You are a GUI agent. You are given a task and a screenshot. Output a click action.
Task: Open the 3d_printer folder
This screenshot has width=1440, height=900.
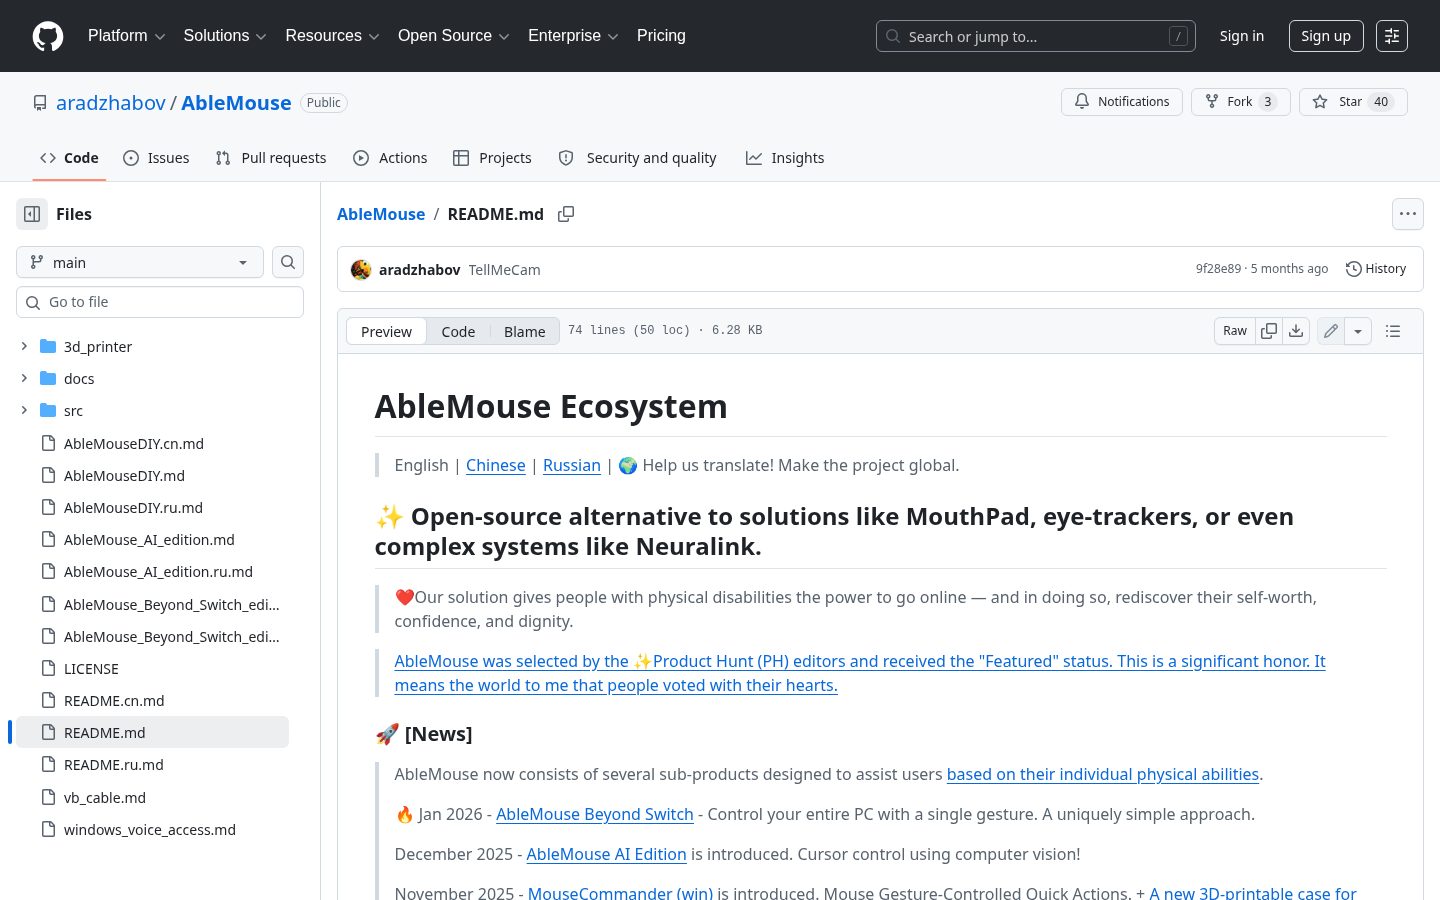coord(98,347)
